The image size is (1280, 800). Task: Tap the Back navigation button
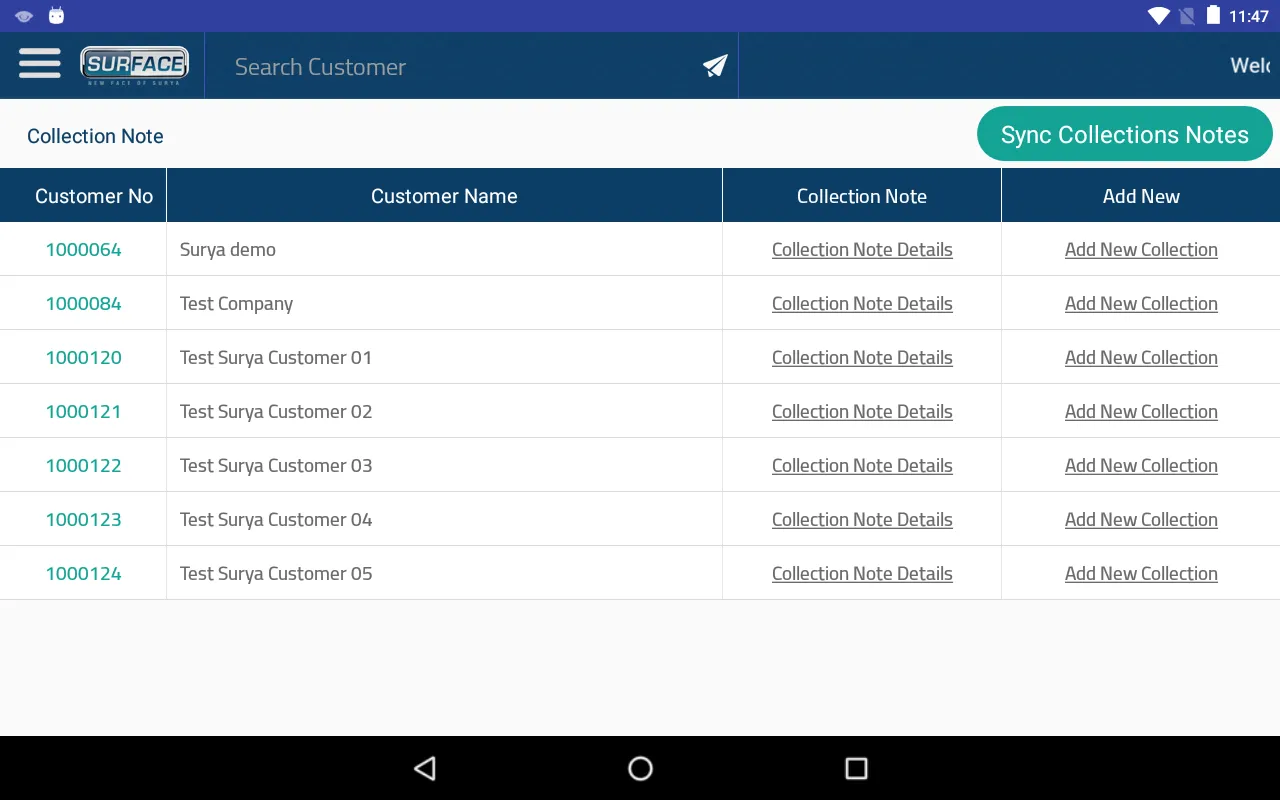(424, 768)
